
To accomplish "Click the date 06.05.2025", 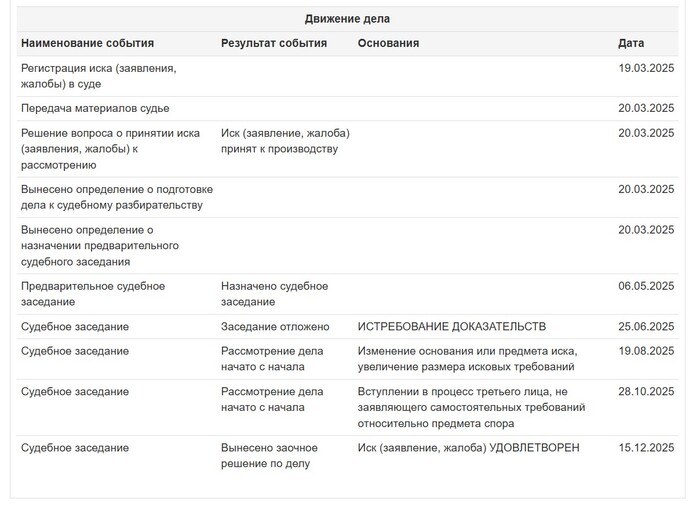I will point(647,286).
